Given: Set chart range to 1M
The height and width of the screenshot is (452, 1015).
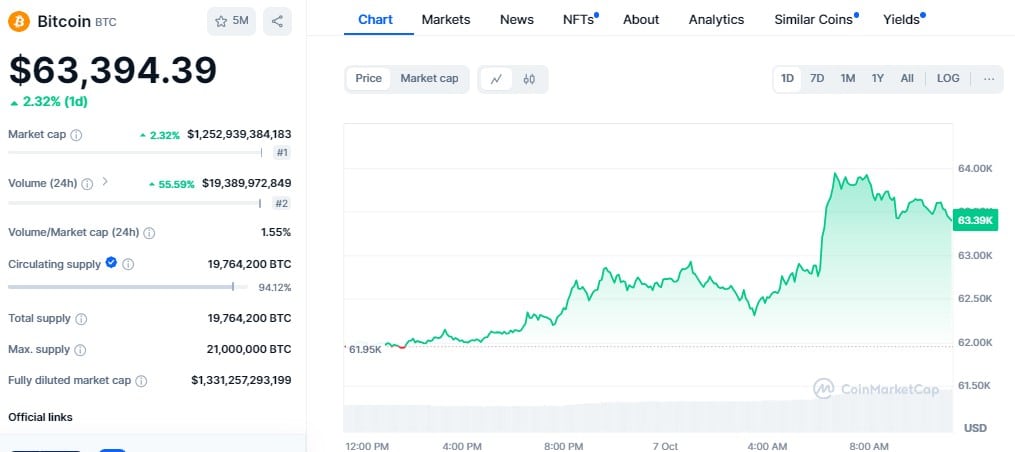Looking at the screenshot, I should [847, 78].
